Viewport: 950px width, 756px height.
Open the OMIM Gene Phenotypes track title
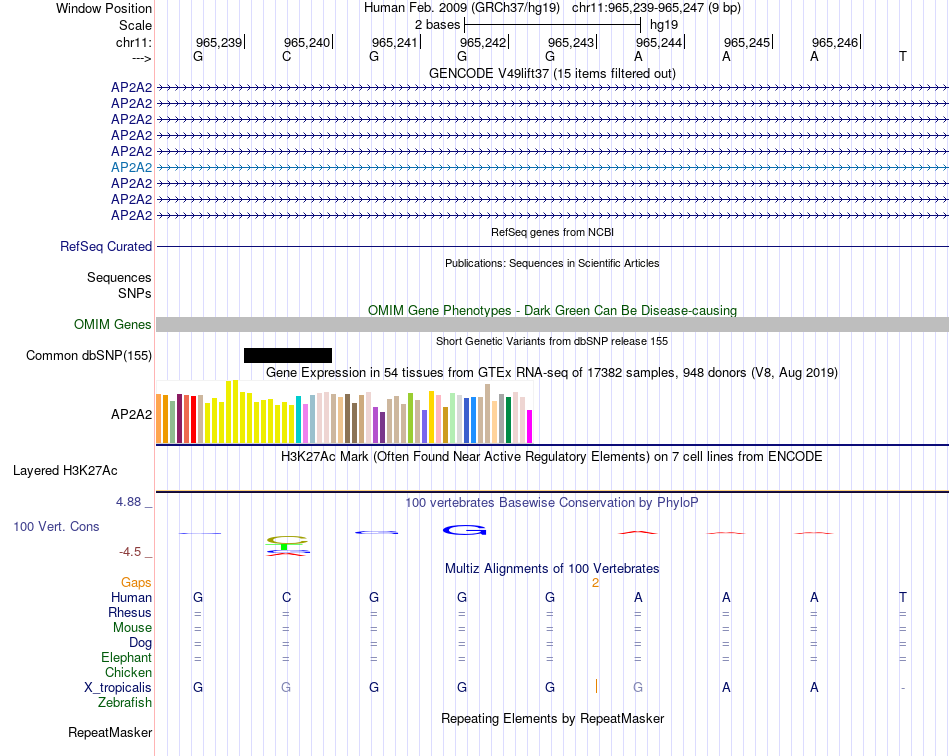(x=552, y=310)
